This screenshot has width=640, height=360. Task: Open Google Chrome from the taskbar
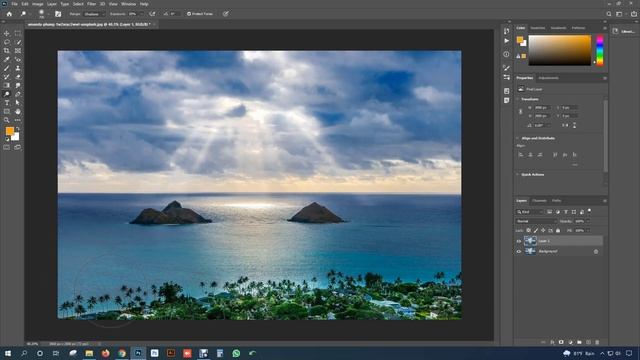click(122, 353)
